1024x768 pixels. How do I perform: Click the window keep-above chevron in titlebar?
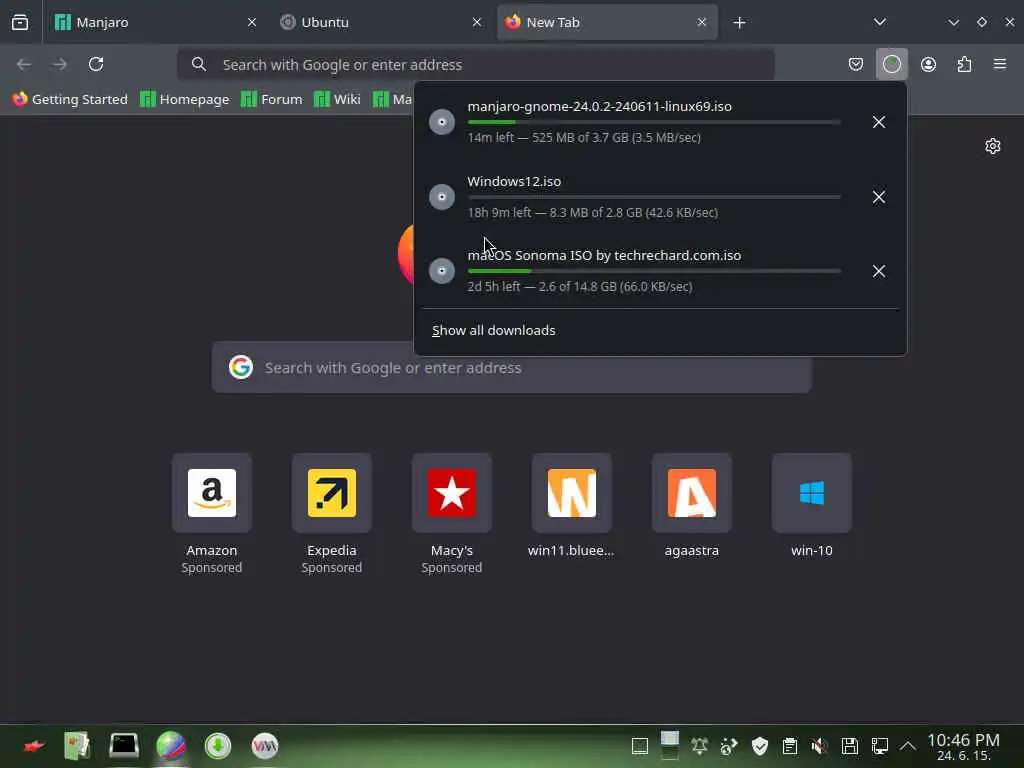[x=953, y=22]
